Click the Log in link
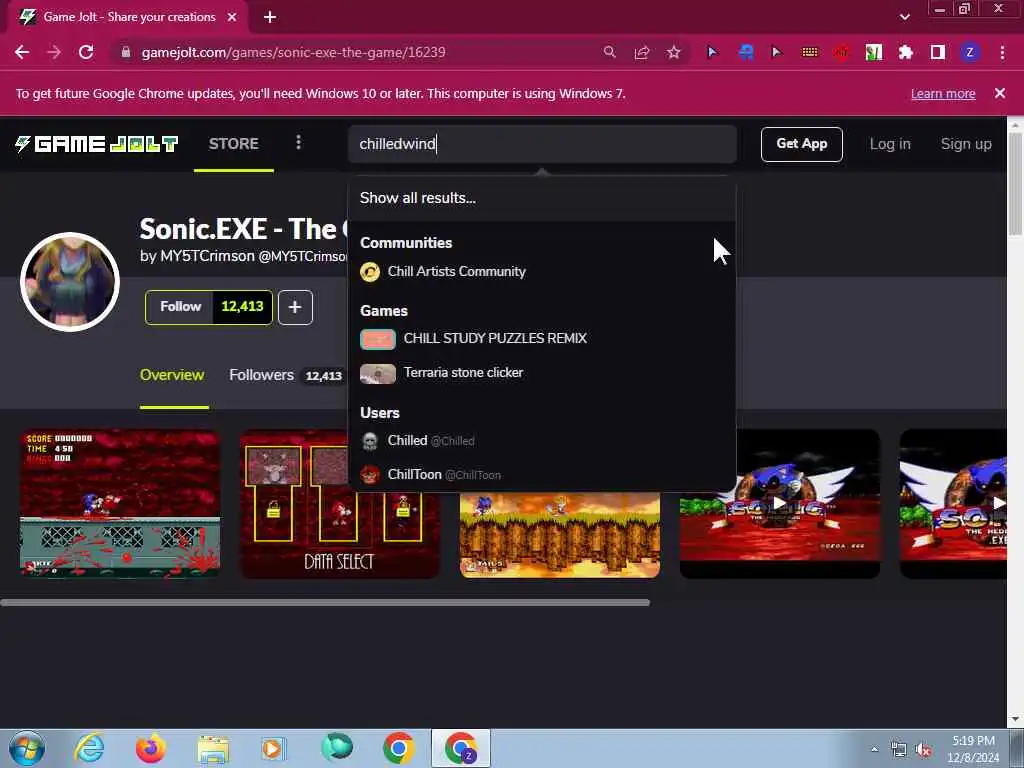1024x768 pixels. pyautogui.click(x=889, y=144)
